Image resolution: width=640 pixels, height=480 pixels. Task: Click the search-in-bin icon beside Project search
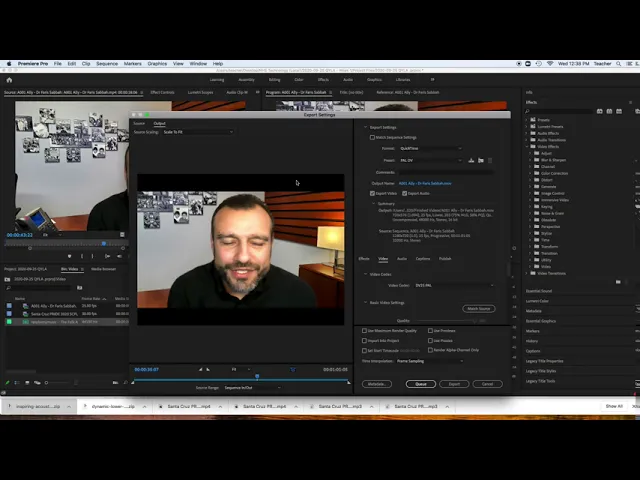(80, 288)
